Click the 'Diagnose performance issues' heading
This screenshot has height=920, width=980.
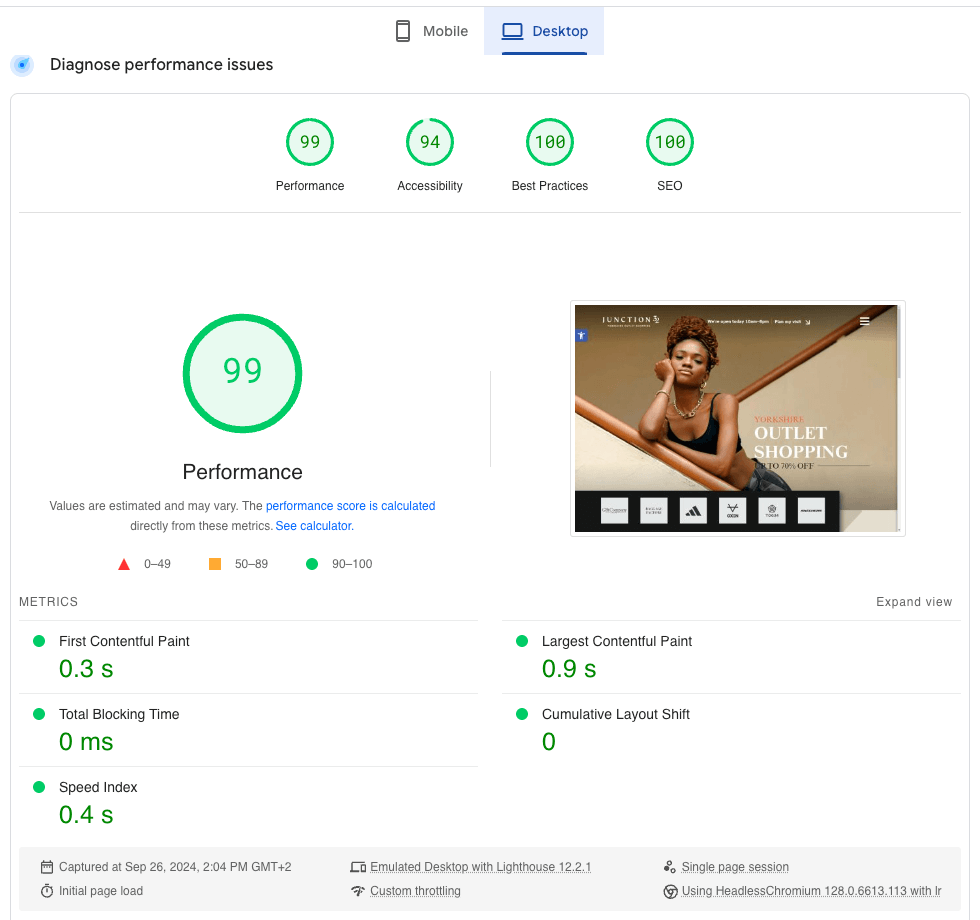pos(161,64)
